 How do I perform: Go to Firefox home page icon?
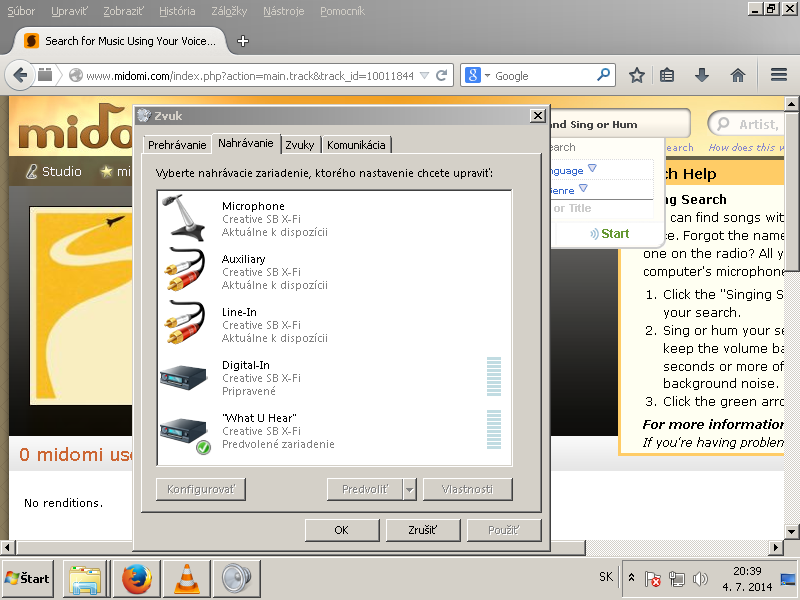click(738, 76)
